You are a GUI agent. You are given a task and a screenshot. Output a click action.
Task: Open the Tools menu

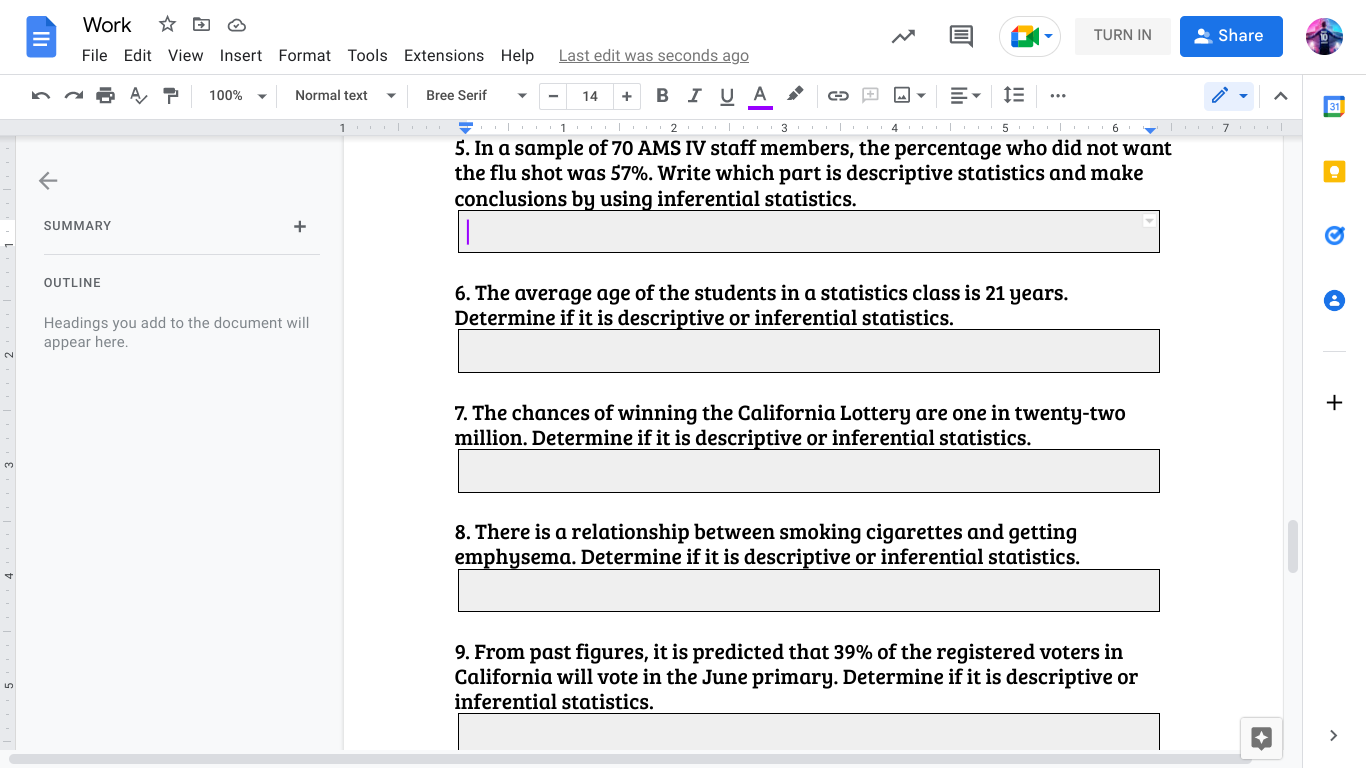click(368, 56)
